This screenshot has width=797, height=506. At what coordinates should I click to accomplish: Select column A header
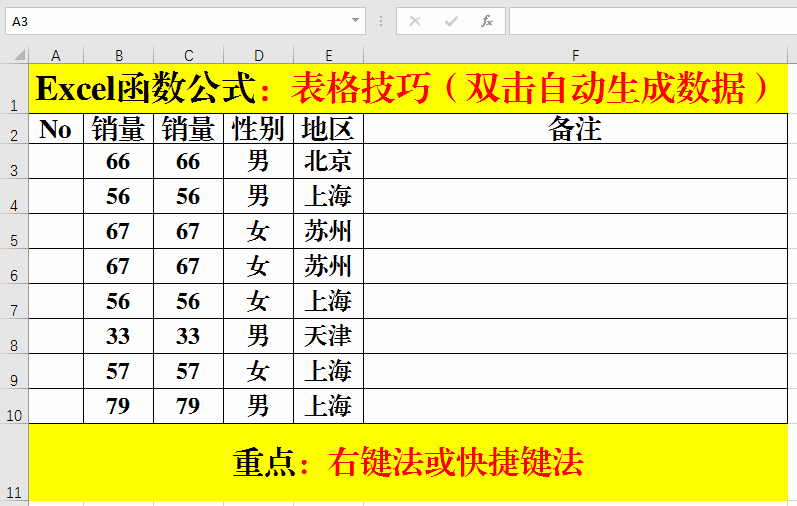click(x=56, y=55)
